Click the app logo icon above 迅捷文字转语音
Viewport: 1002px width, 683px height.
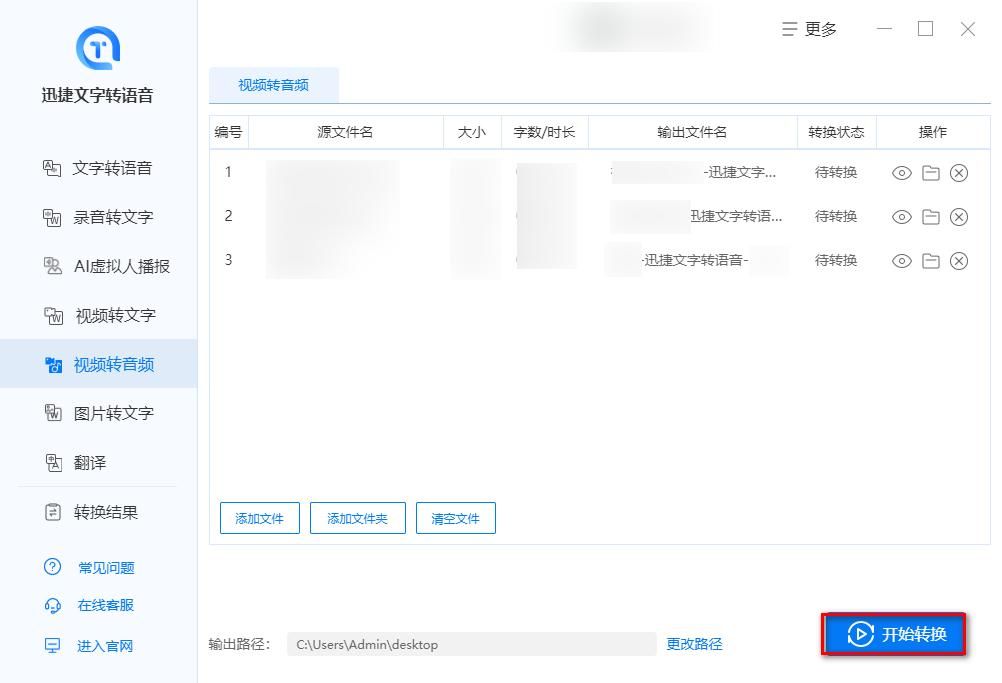coord(98,48)
